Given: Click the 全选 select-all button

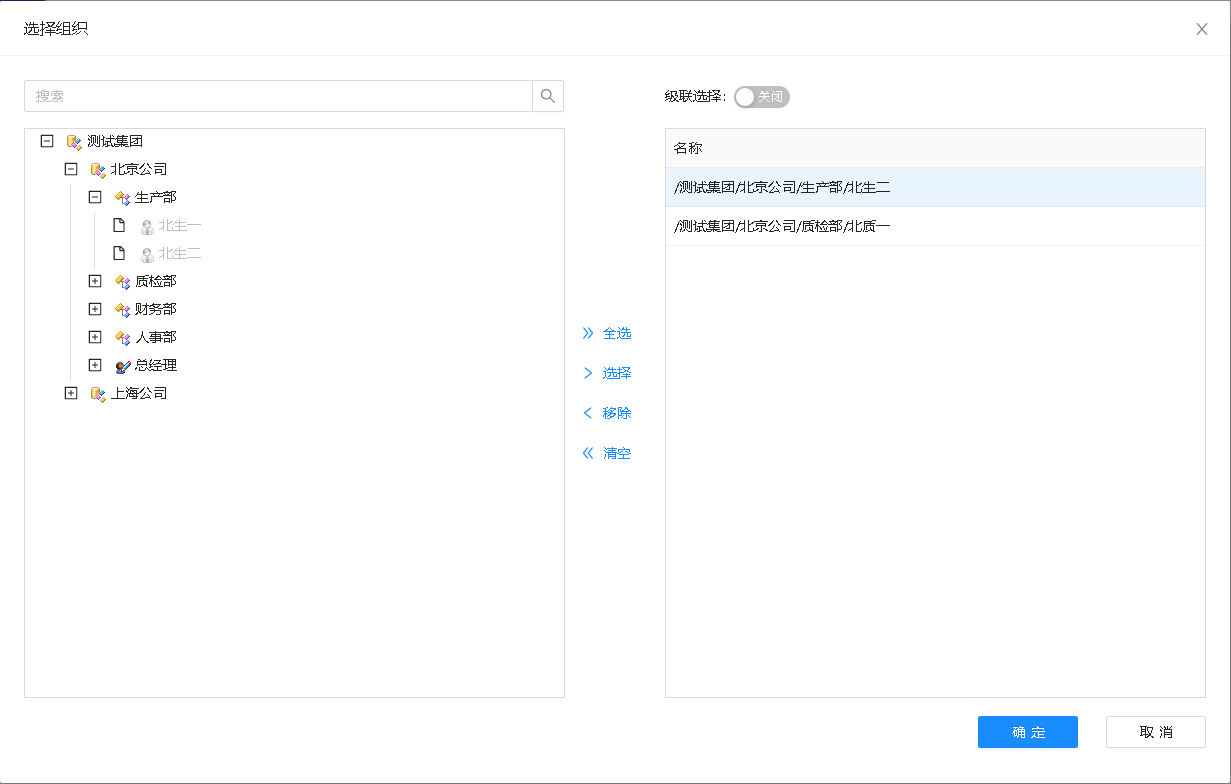Looking at the screenshot, I should pos(607,334).
